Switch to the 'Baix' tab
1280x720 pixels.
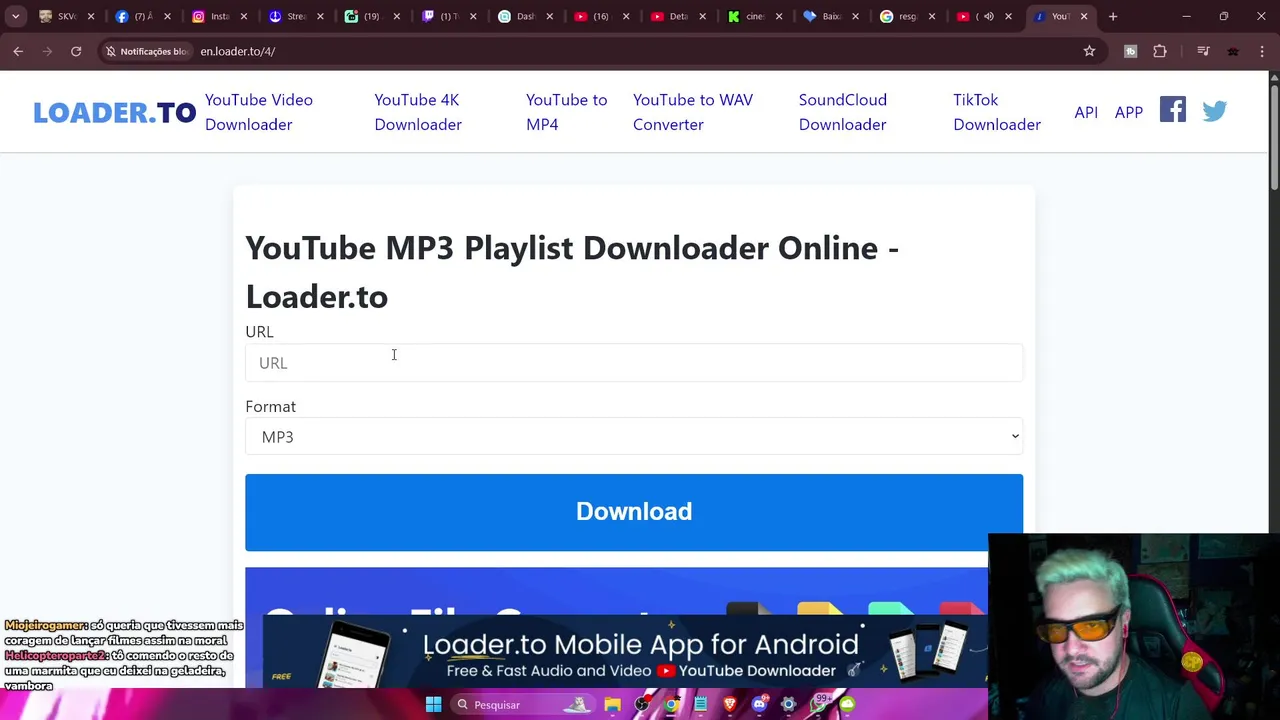(x=830, y=16)
